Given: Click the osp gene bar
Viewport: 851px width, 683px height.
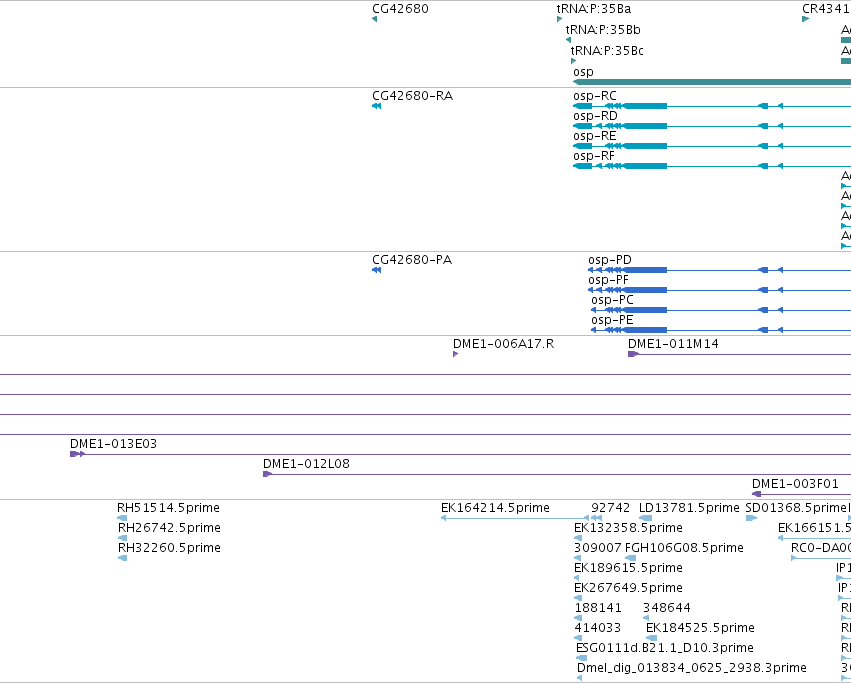Looking at the screenshot, I should tap(712, 82).
